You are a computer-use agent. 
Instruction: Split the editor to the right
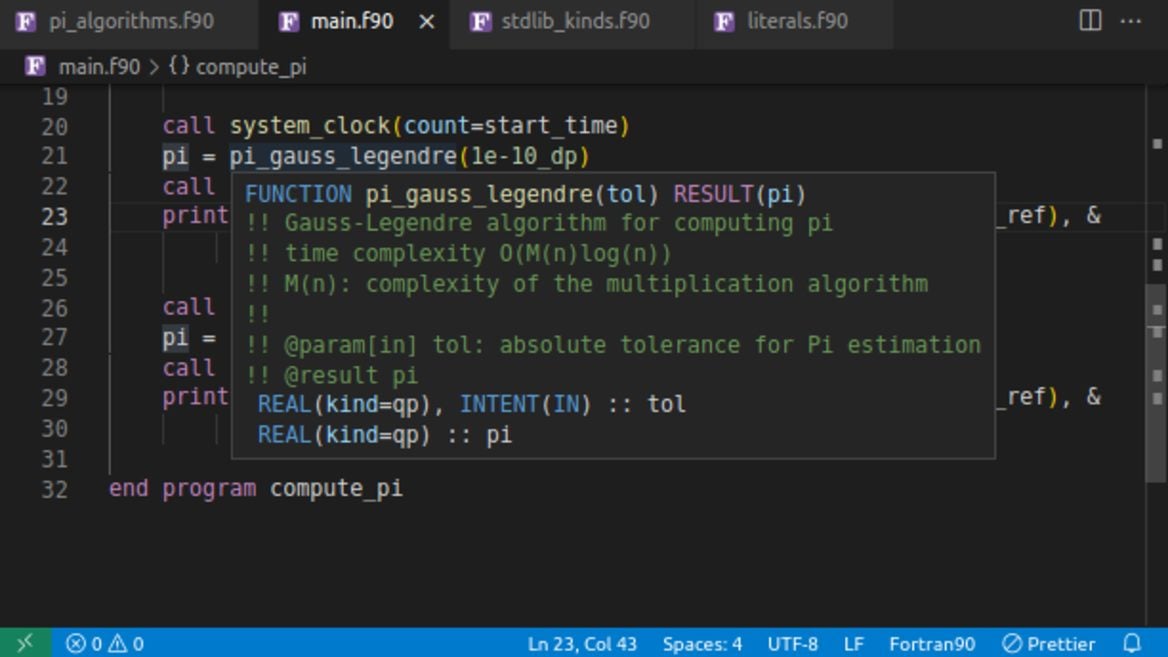[1090, 21]
